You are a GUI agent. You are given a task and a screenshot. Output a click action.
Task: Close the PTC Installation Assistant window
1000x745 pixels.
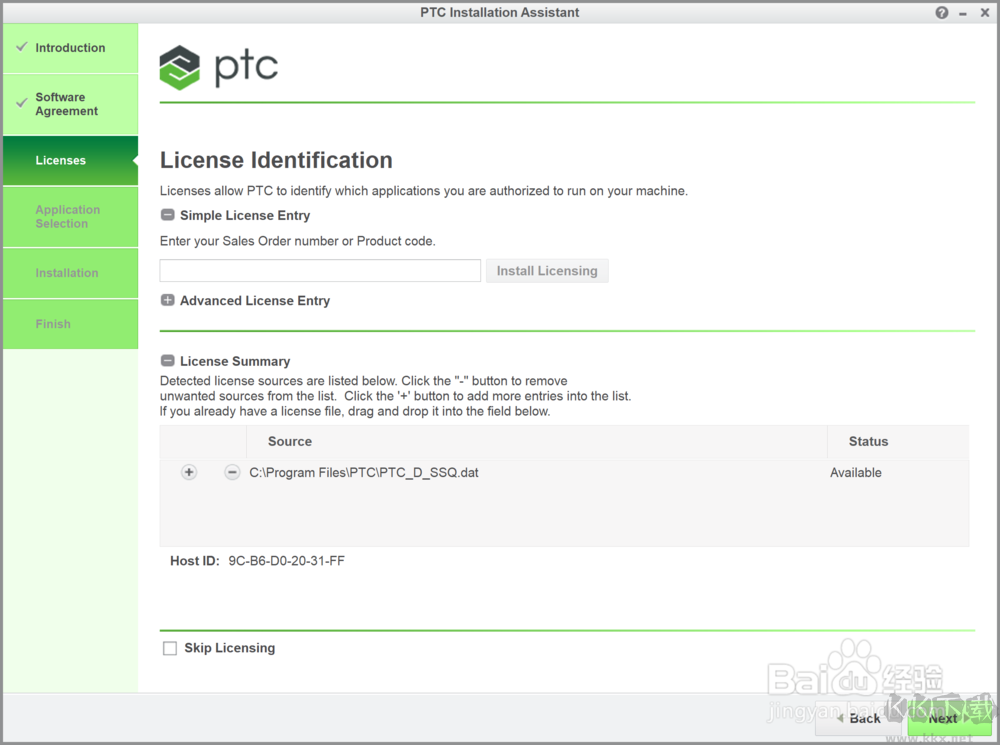pos(985,13)
